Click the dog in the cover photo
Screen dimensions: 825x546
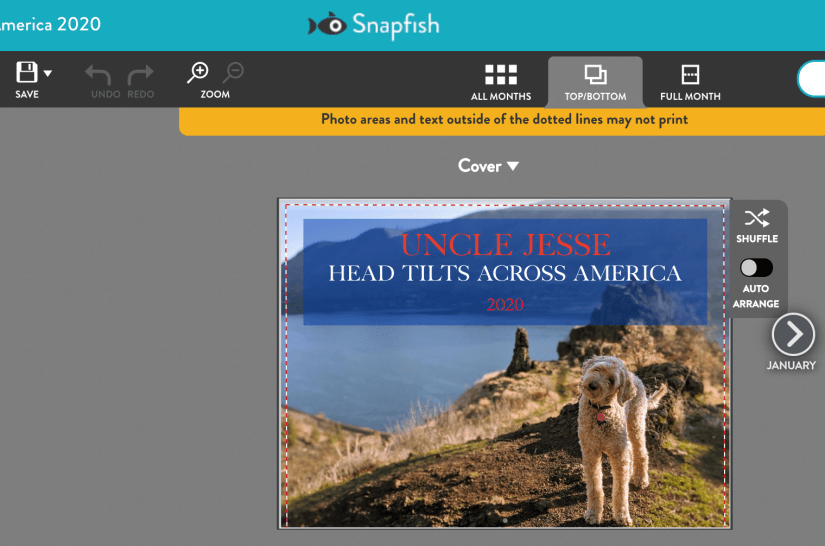pos(609,410)
